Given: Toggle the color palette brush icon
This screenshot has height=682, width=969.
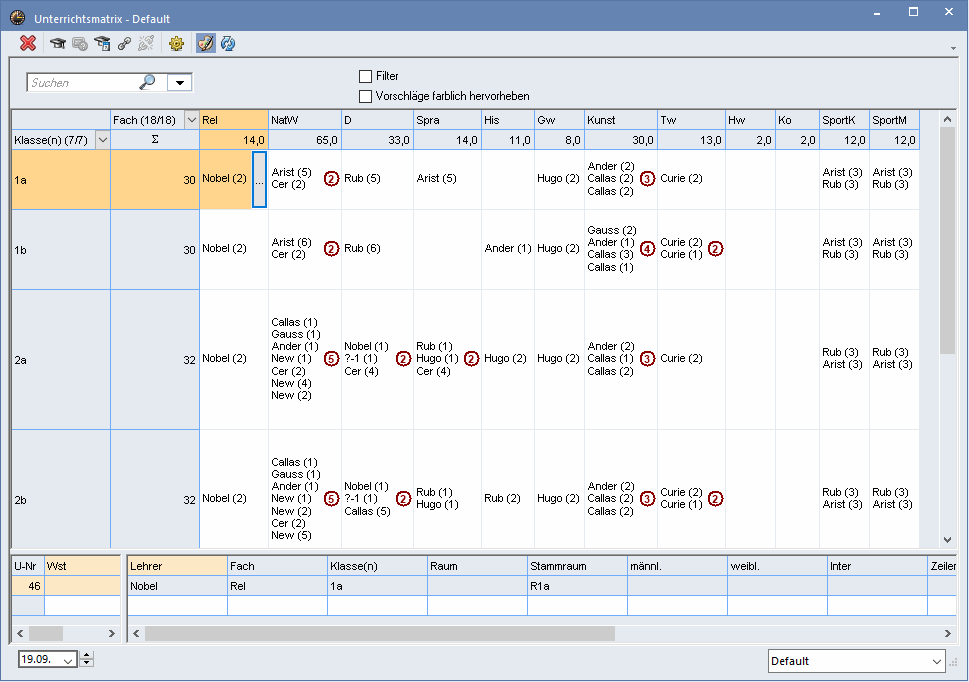Looking at the screenshot, I should point(206,43).
